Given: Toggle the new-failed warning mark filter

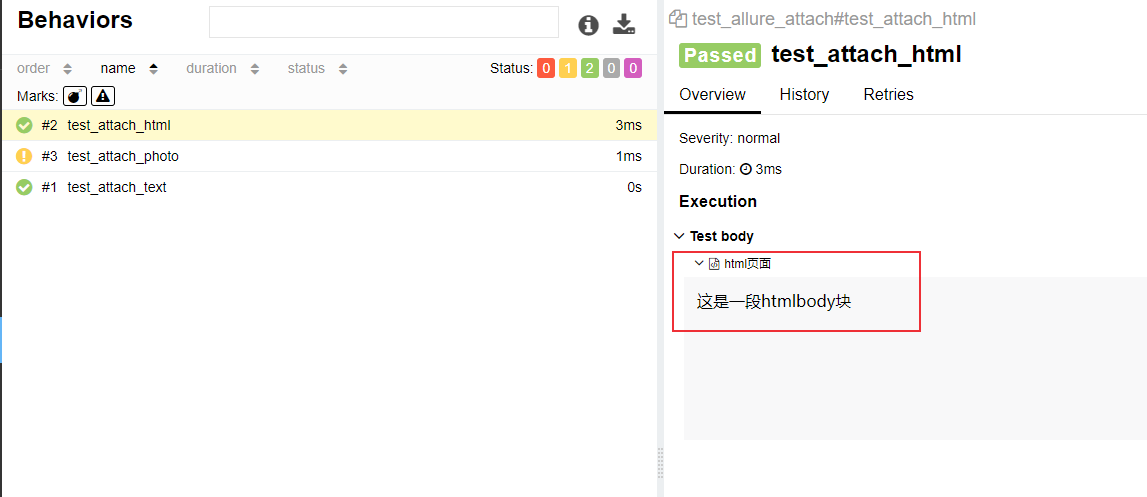Looking at the screenshot, I should coord(103,96).
